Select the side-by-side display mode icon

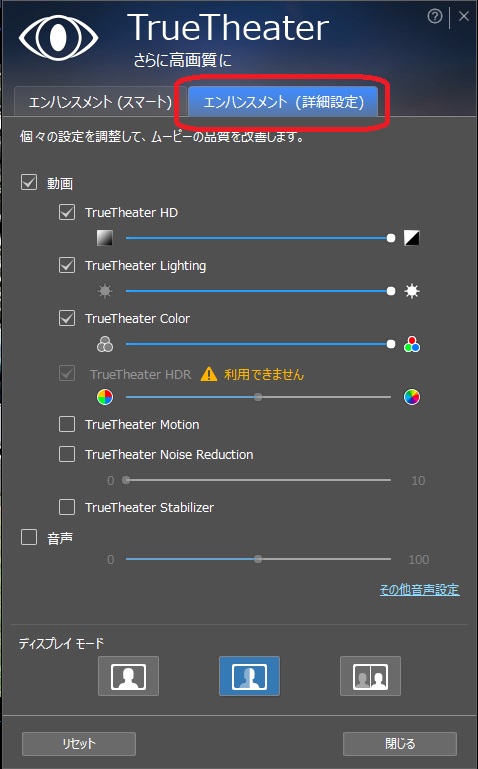coord(370,676)
